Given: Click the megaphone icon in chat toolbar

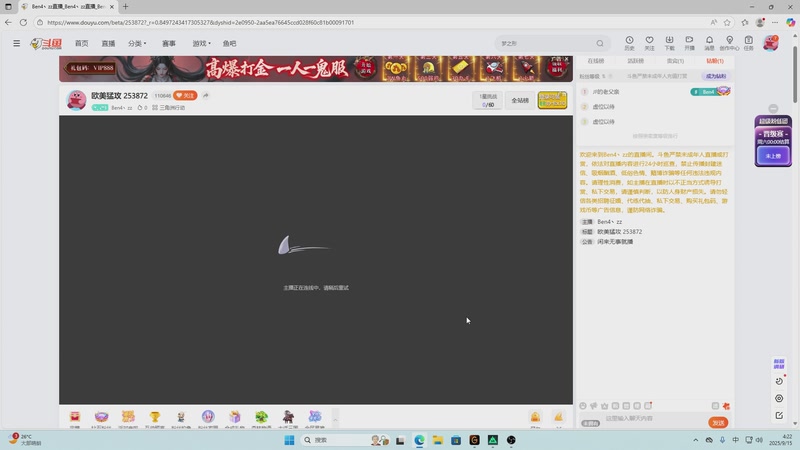Looking at the screenshot, I should (593, 406).
